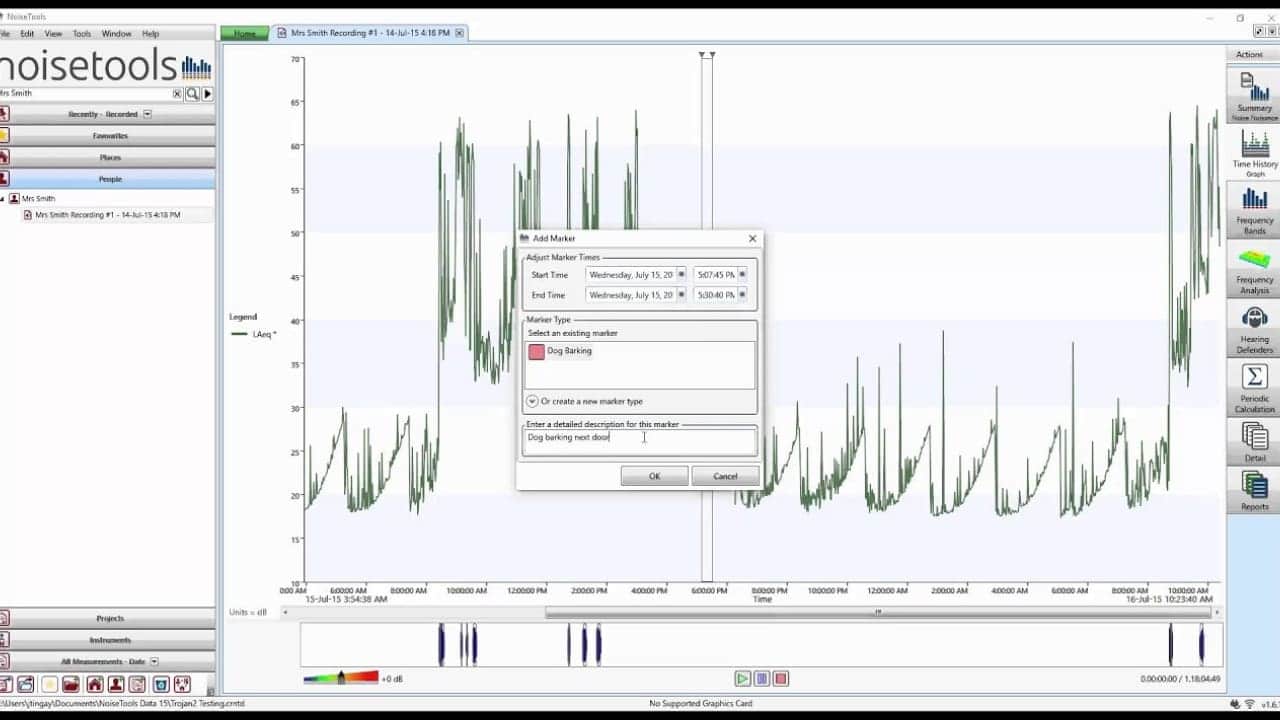Open the Help menu
The image size is (1280, 720).
pos(150,34)
